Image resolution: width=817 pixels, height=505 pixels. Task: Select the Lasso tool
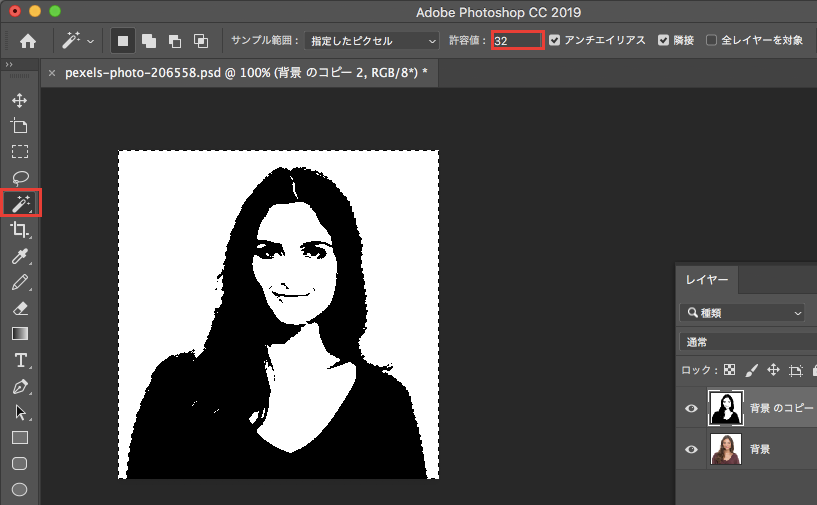19,178
